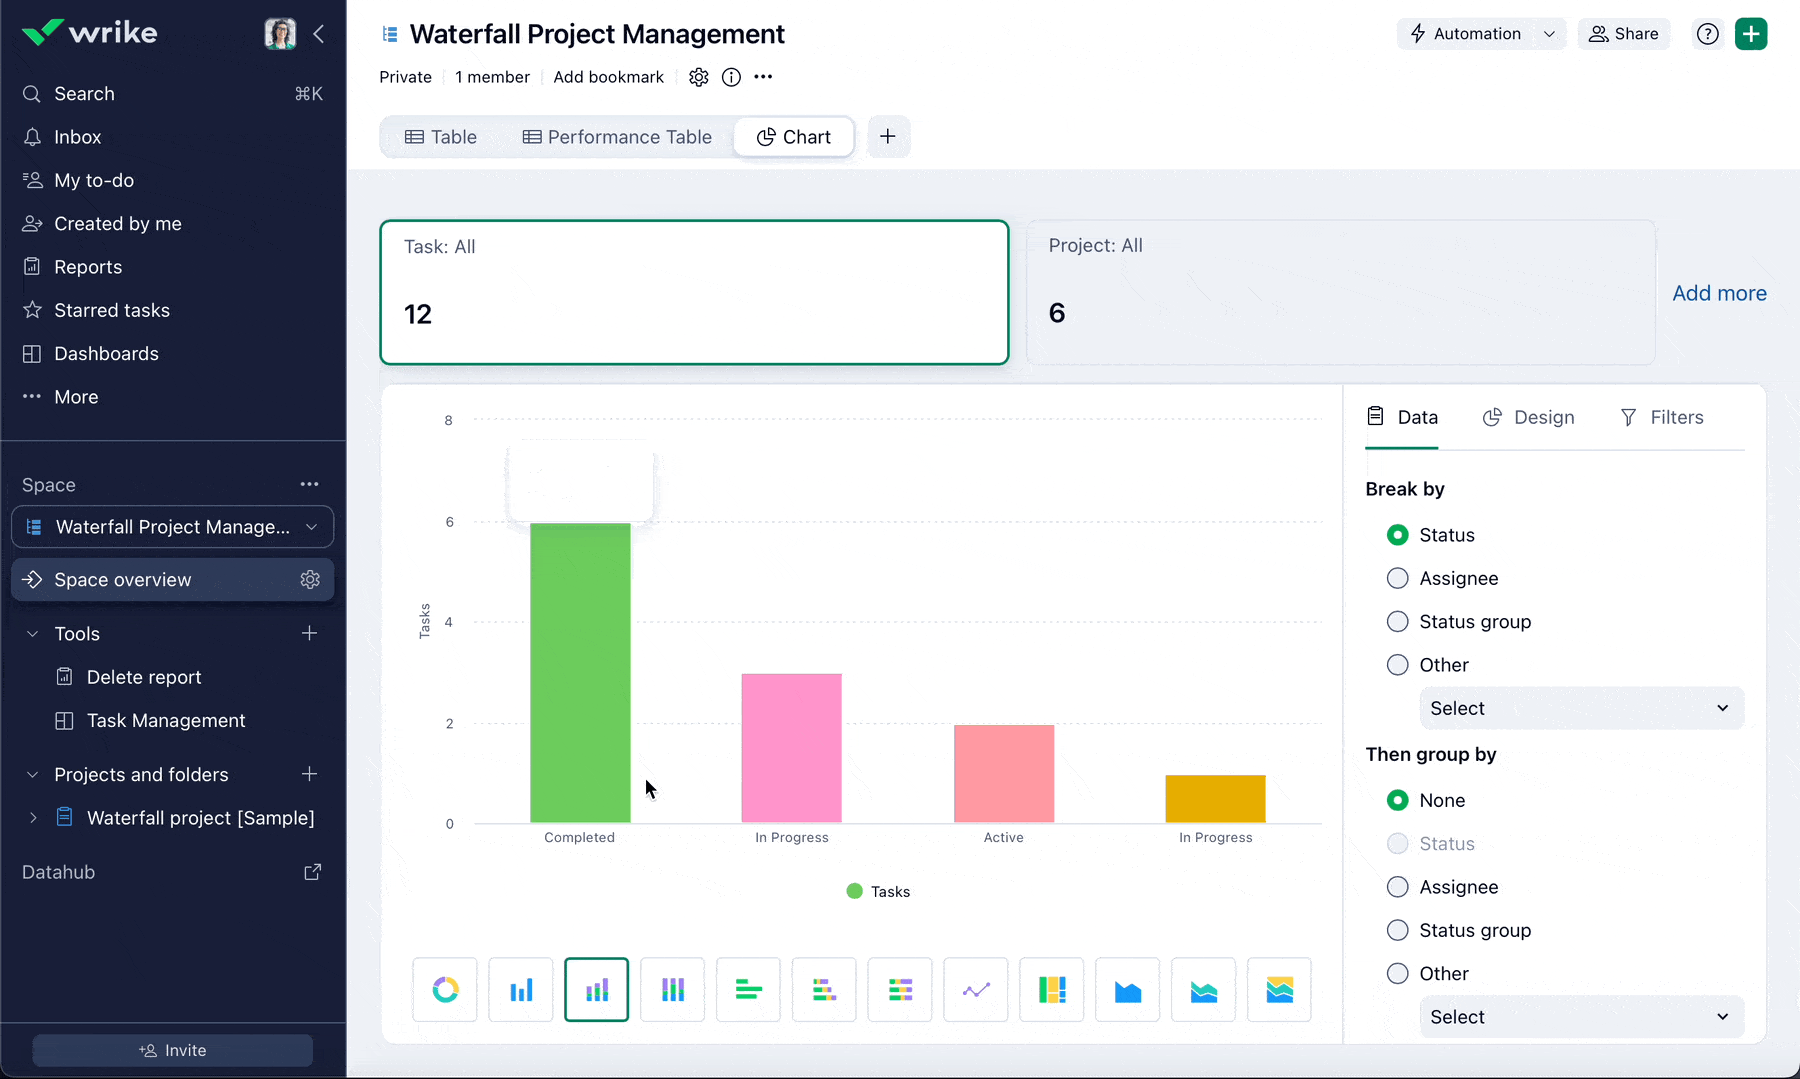Click the pink In Progress bar
The height and width of the screenshot is (1079, 1800).
[792, 748]
